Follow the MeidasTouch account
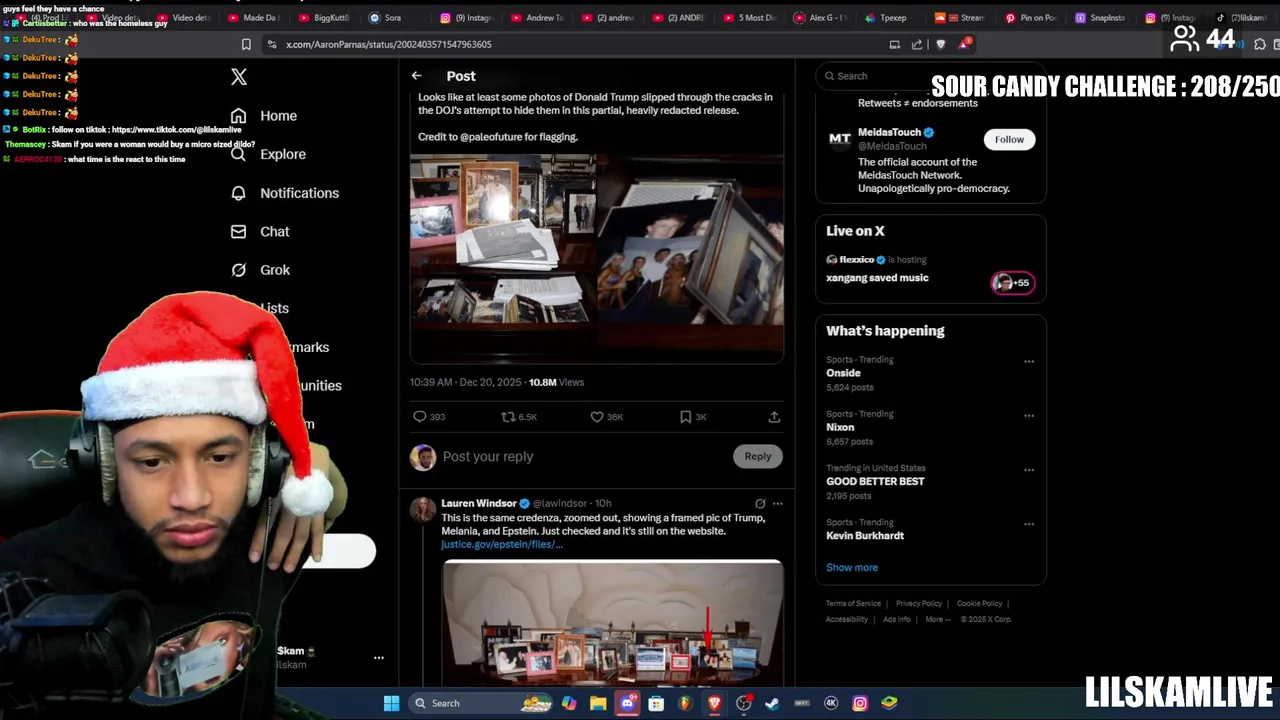1280x720 pixels. 1009,140
